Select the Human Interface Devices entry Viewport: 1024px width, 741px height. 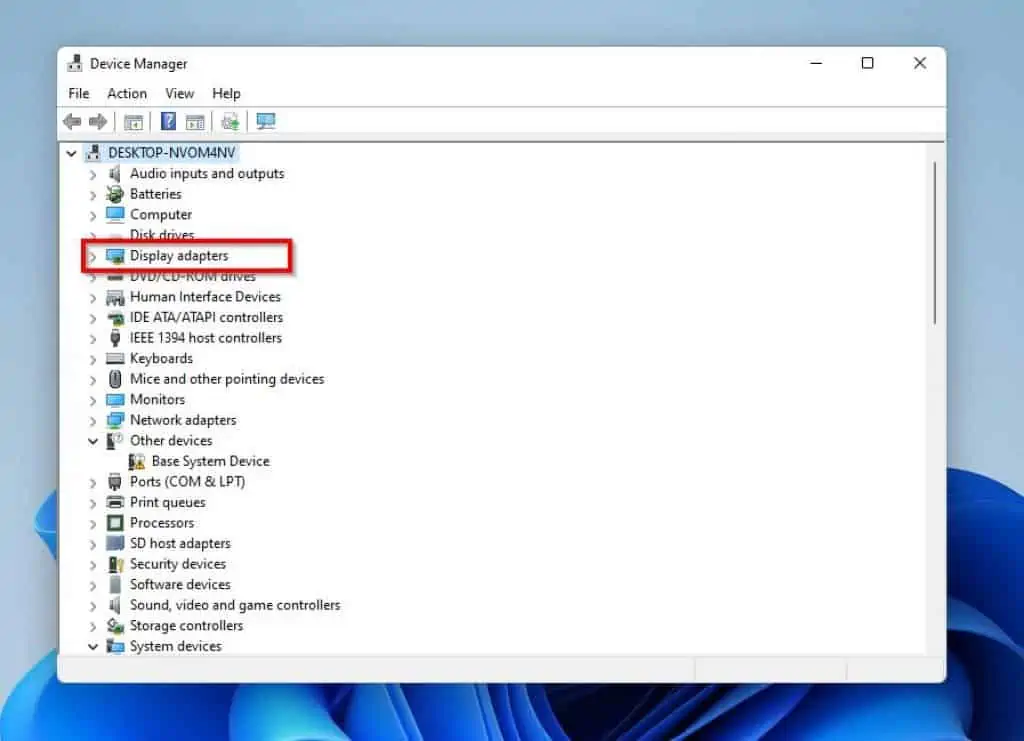(x=205, y=296)
